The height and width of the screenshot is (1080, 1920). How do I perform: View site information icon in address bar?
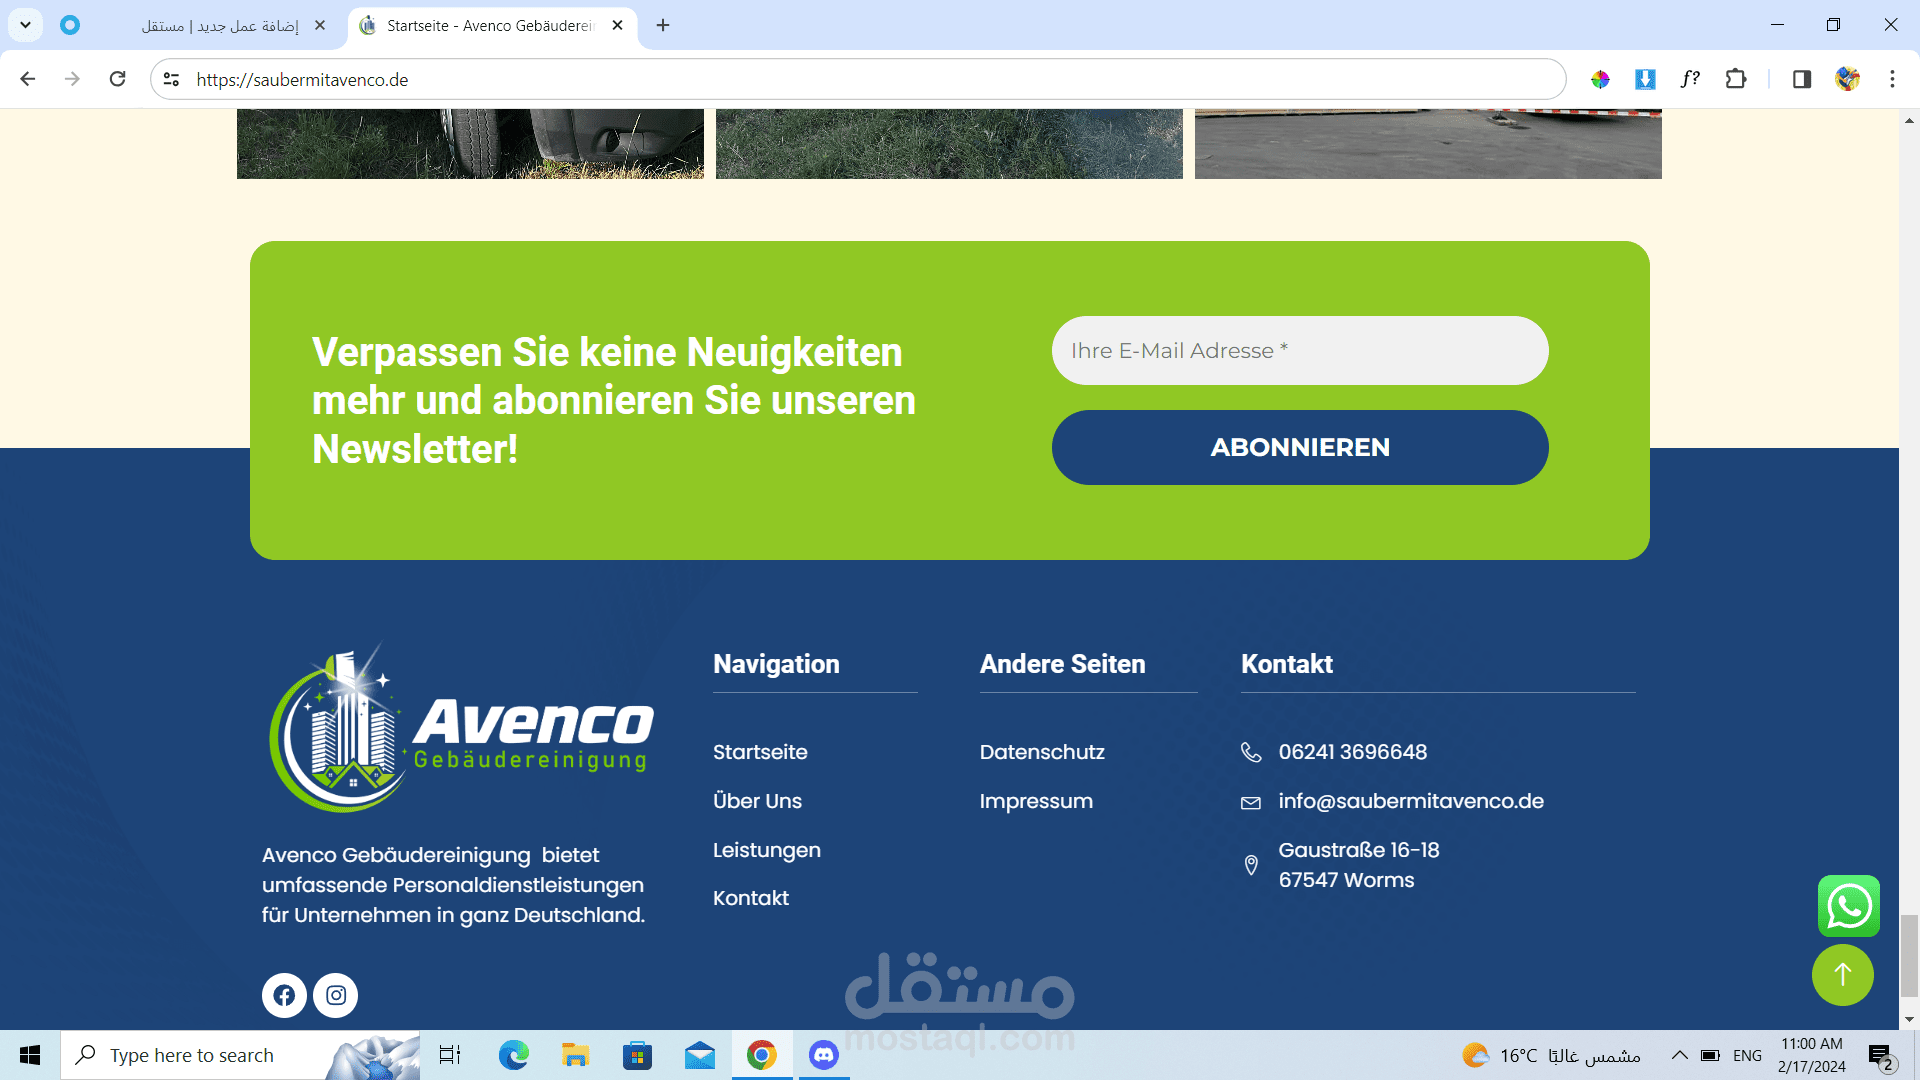[171, 79]
